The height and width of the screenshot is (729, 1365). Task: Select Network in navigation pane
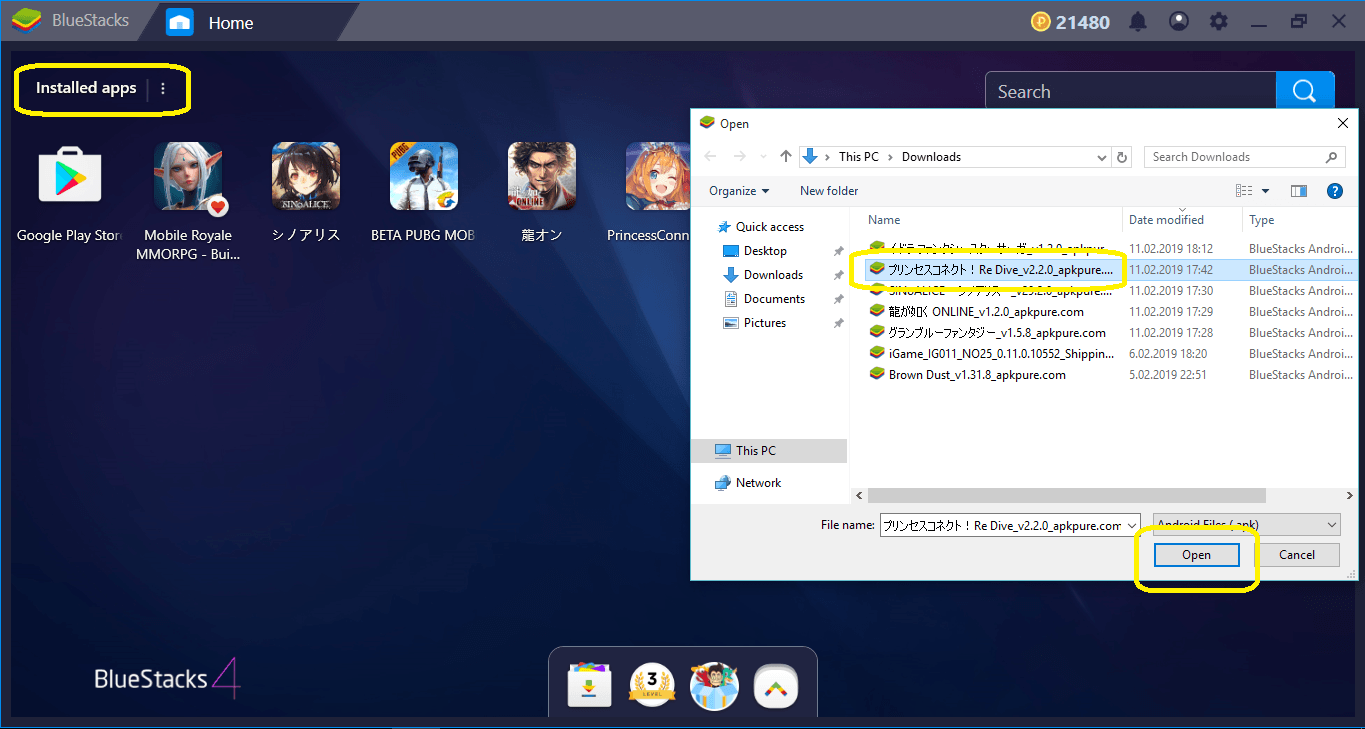(x=758, y=483)
